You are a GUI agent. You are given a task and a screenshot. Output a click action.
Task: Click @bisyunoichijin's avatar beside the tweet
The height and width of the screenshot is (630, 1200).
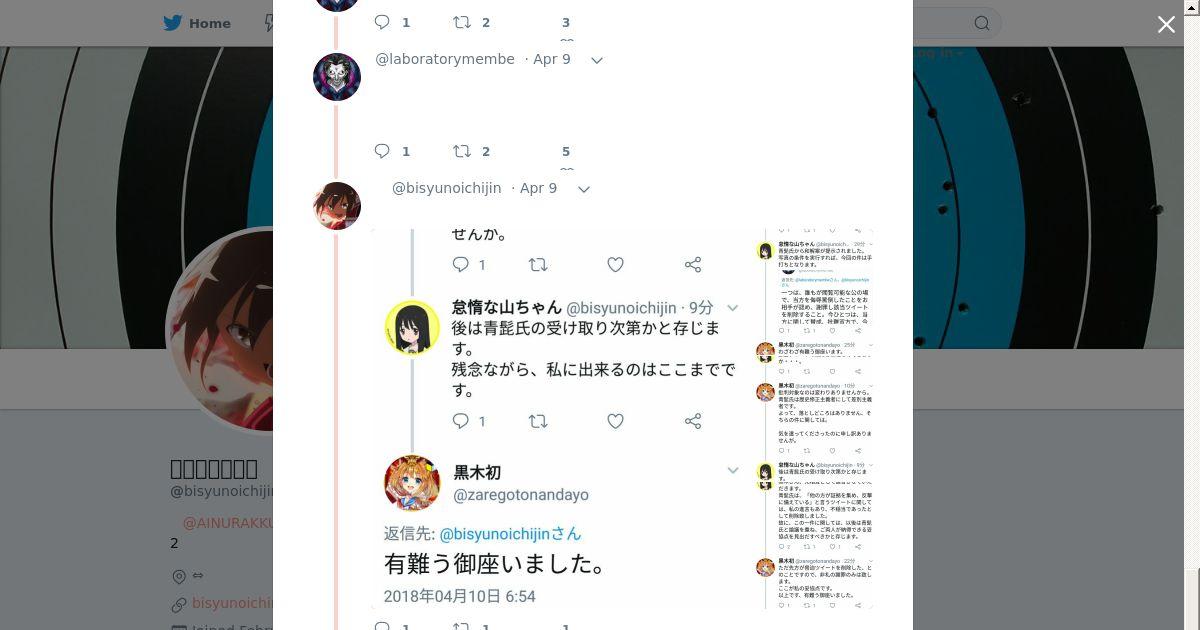[337, 206]
